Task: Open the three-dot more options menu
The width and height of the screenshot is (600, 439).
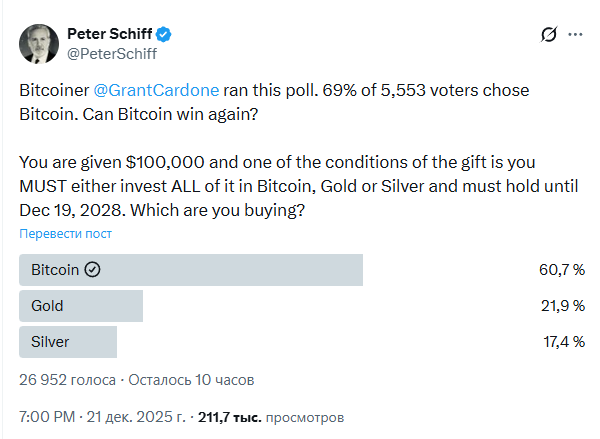Action: (x=575, y=35)
